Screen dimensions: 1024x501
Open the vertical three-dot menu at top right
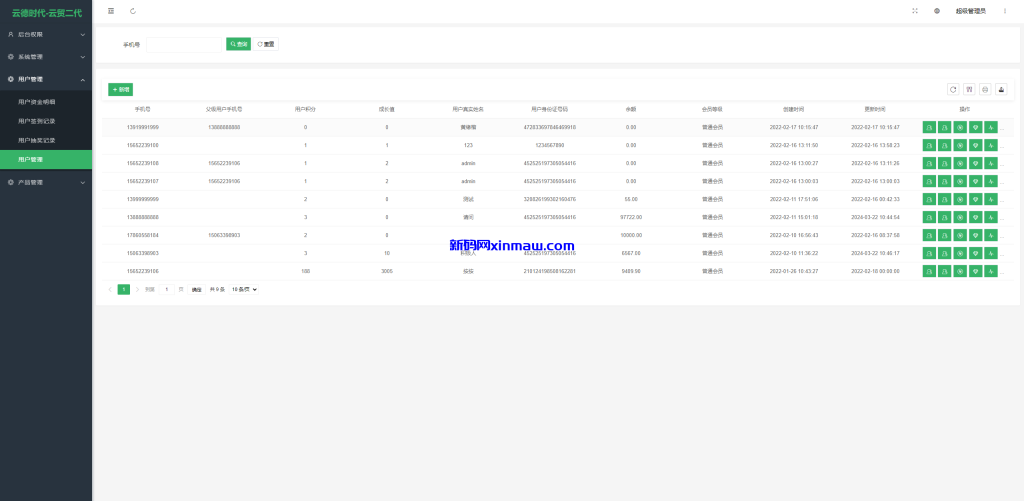[1005, 11]
